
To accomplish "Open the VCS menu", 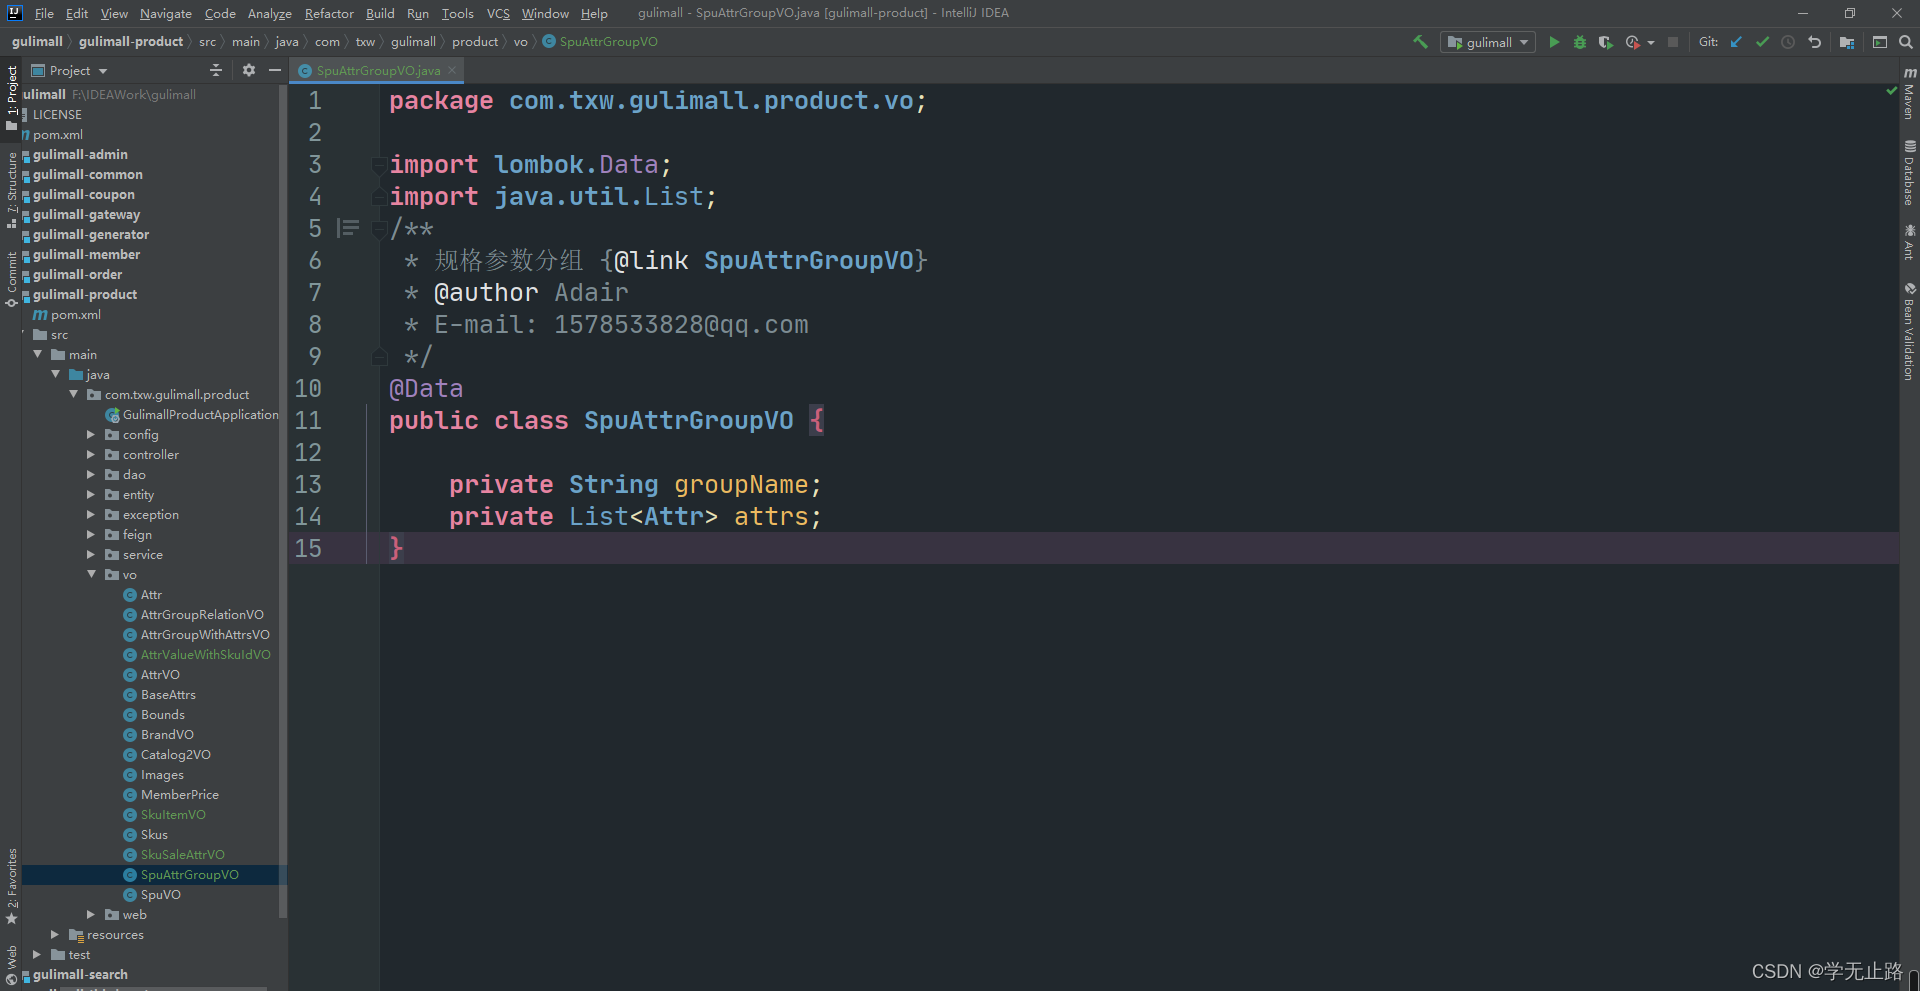I will click(498, 13).
